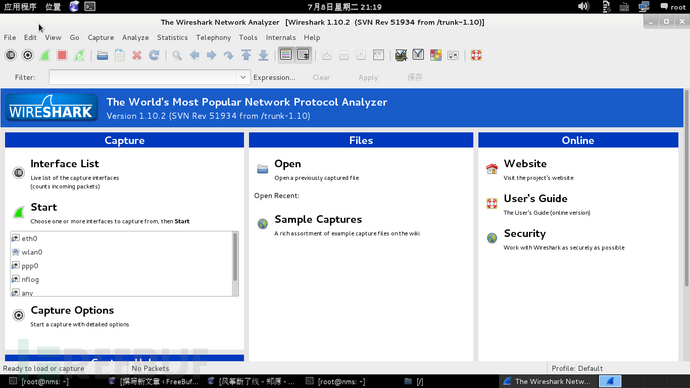The height and width of the screenshot is (388, 690).
Task: Click the restart capture toolbar icon
Action: [x=79, y=55]
